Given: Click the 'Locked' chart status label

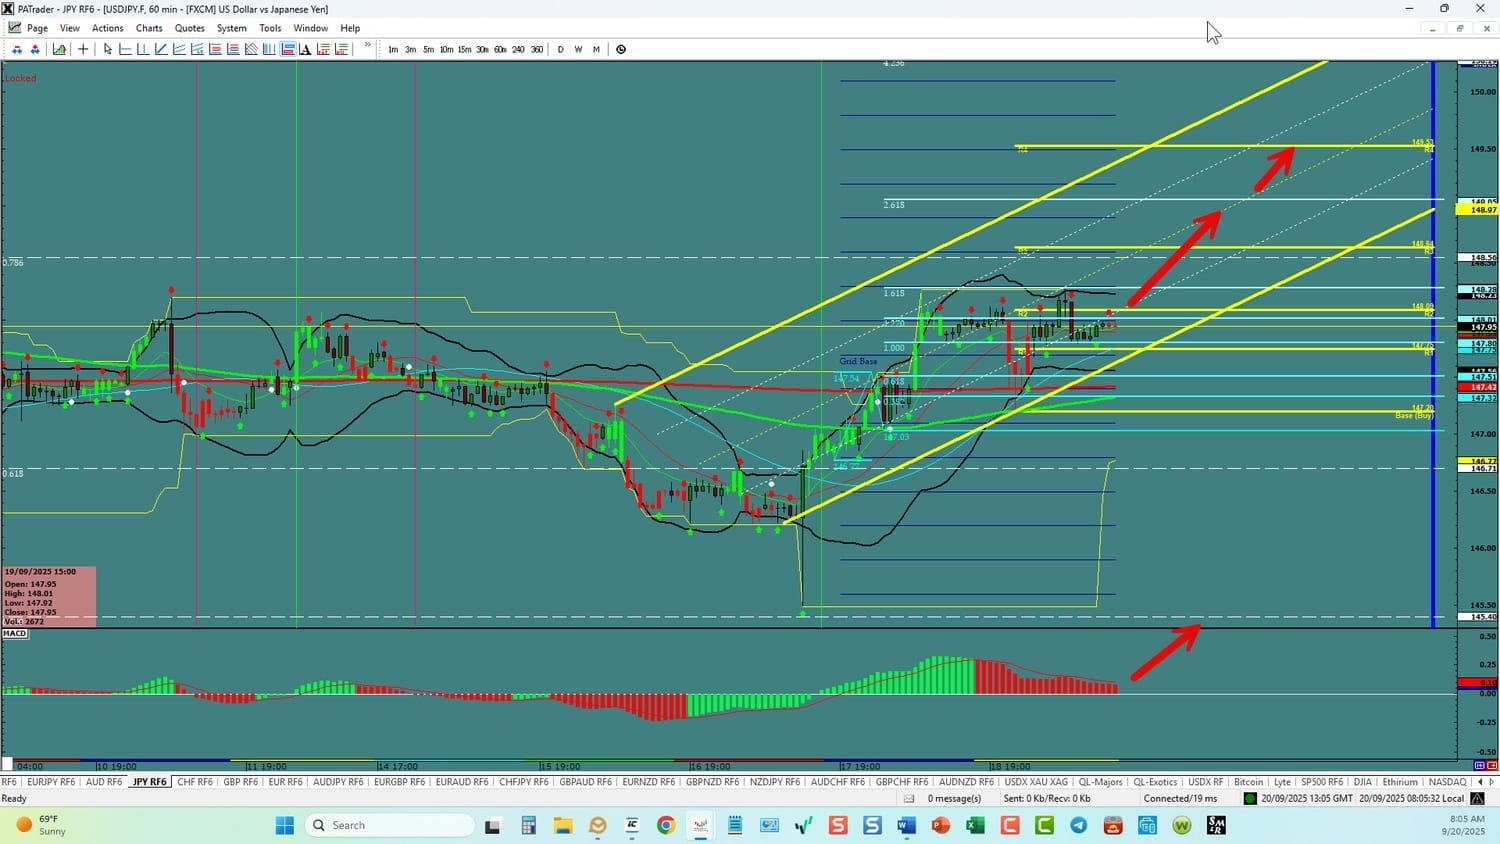Looking at the screenshot, I should point(20,78).
